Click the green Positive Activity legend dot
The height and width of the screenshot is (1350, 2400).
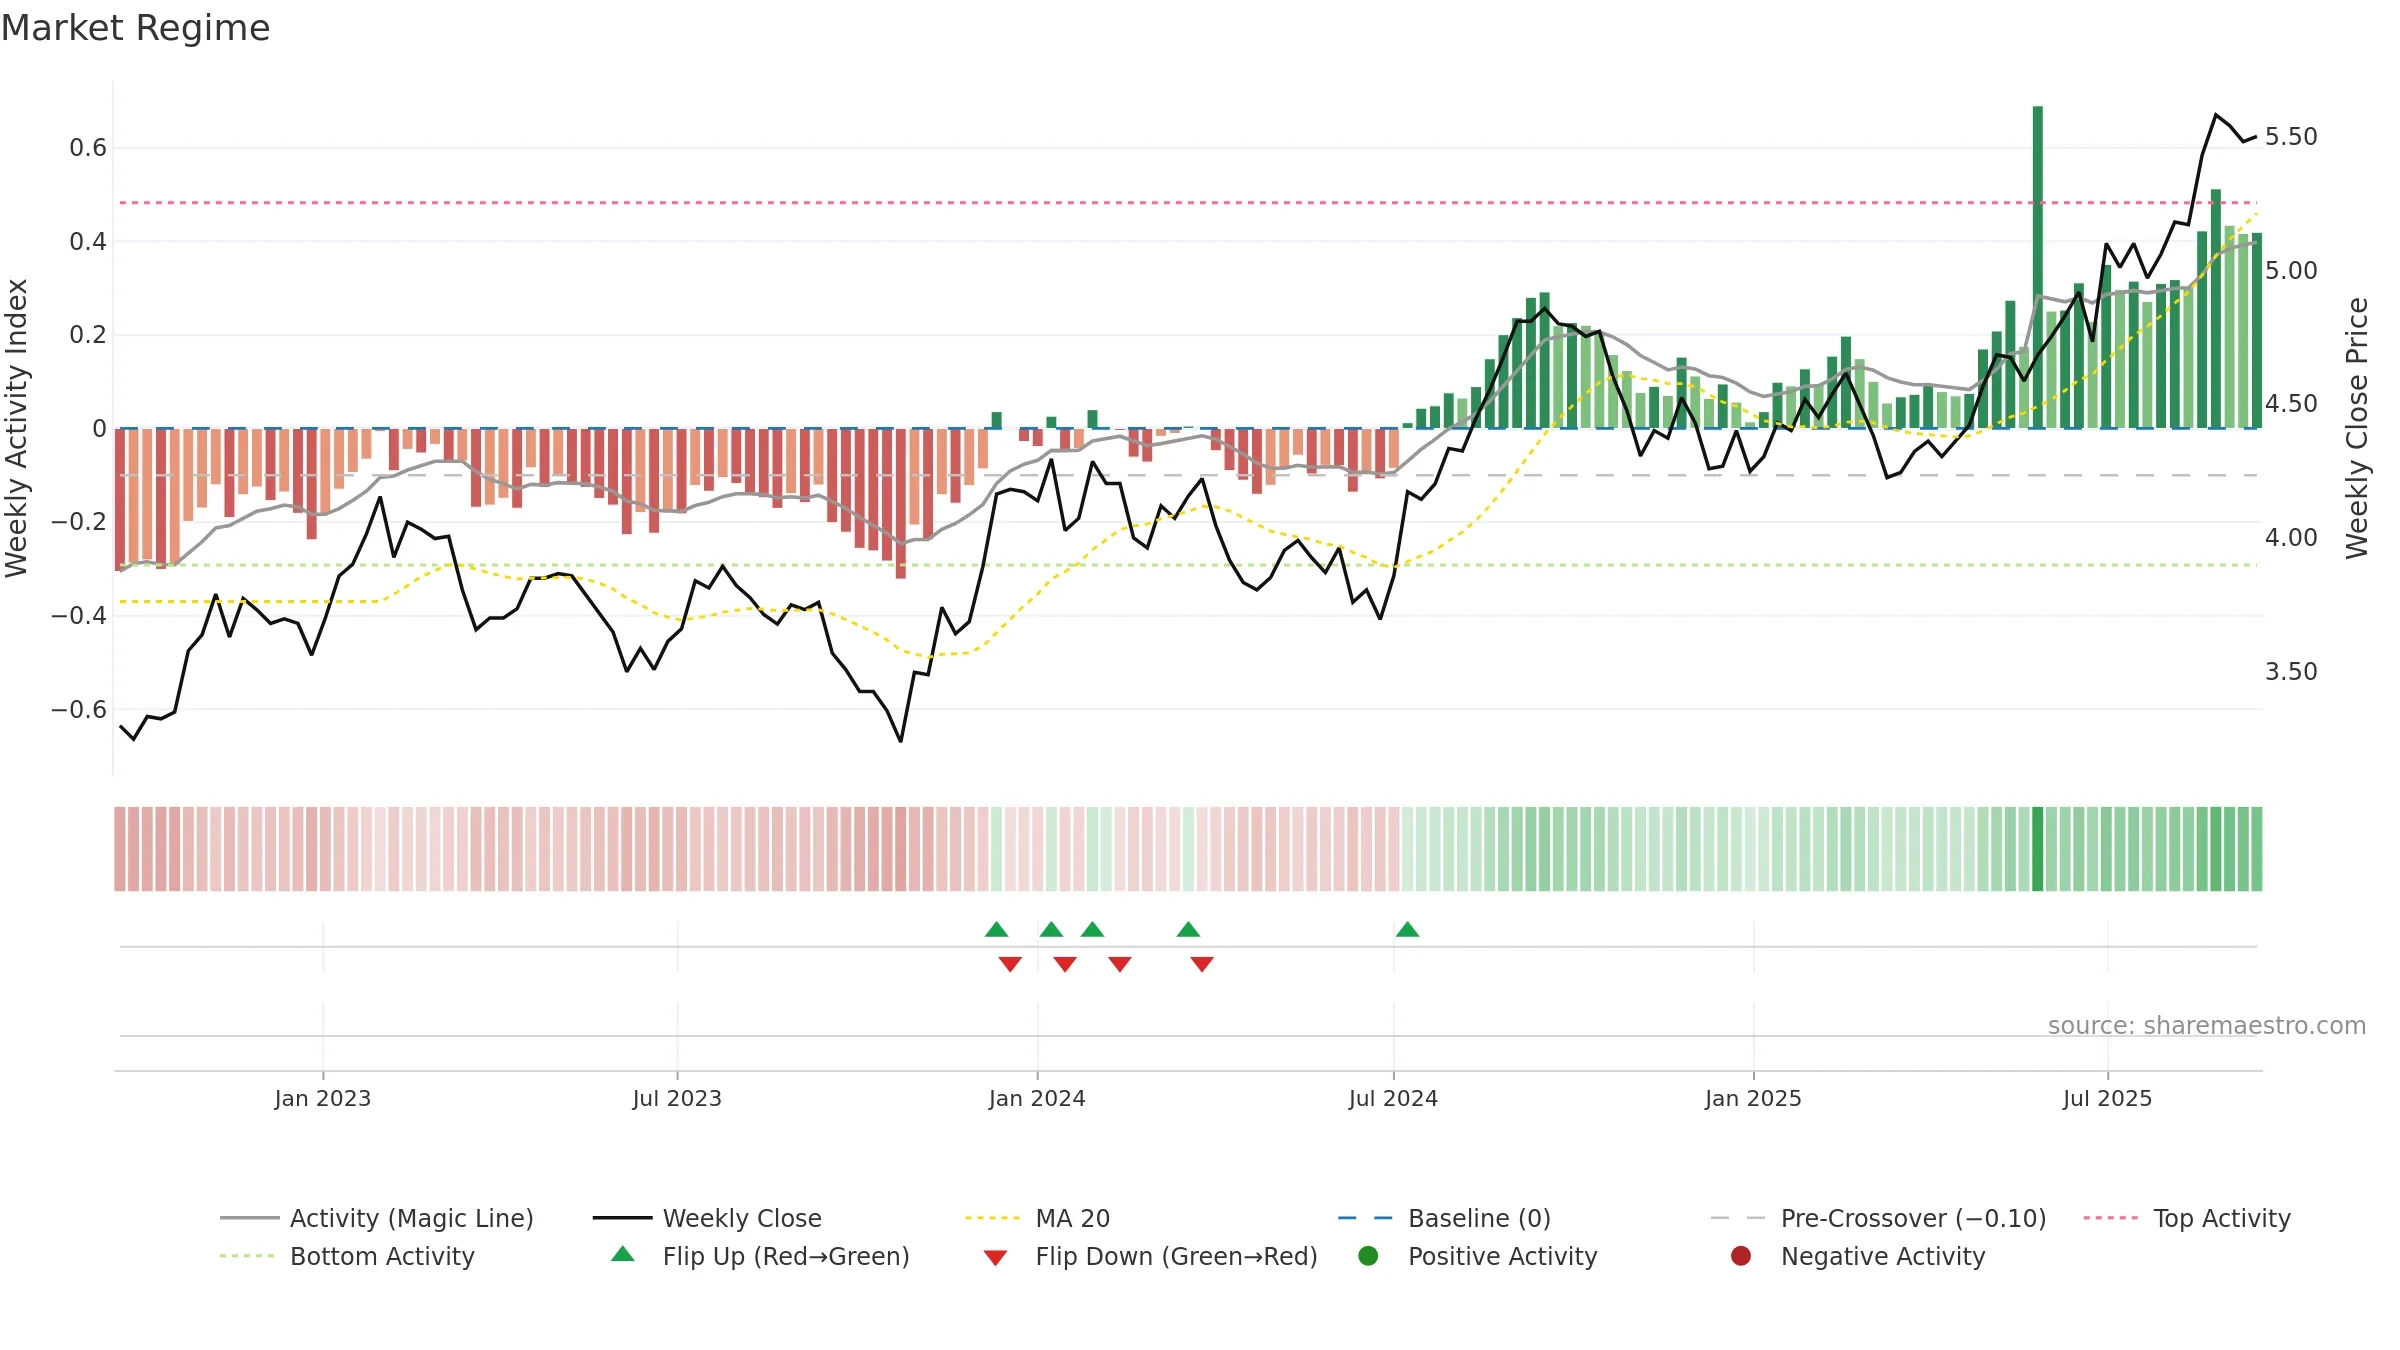coord(1368,1255)
